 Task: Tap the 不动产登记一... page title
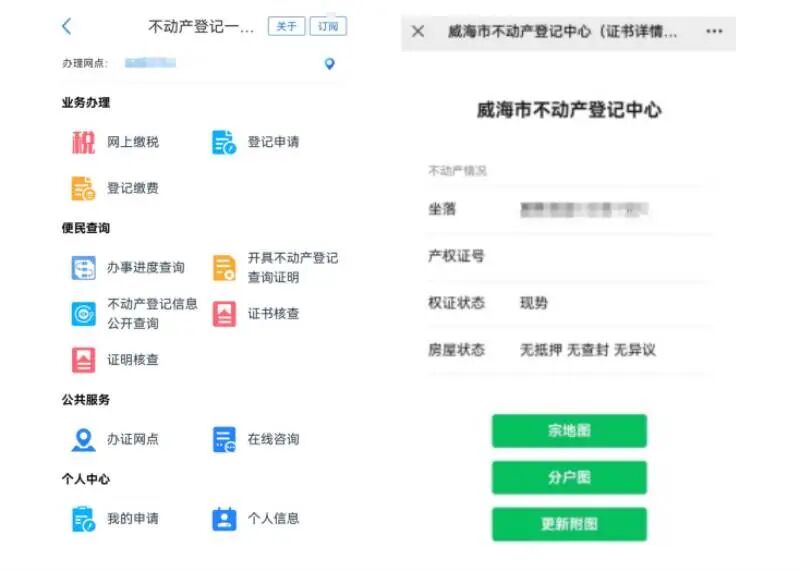click(201, 27)
